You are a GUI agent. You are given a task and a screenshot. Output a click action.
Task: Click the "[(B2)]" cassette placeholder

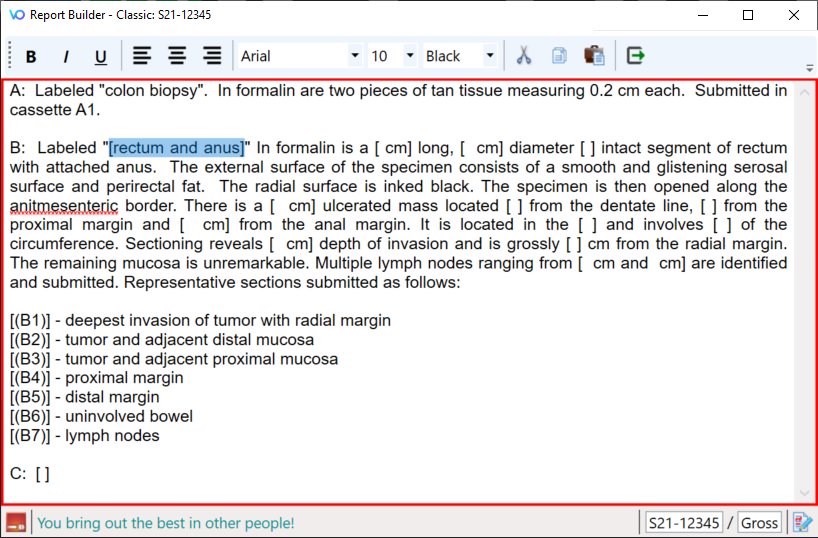click(30, 340)
